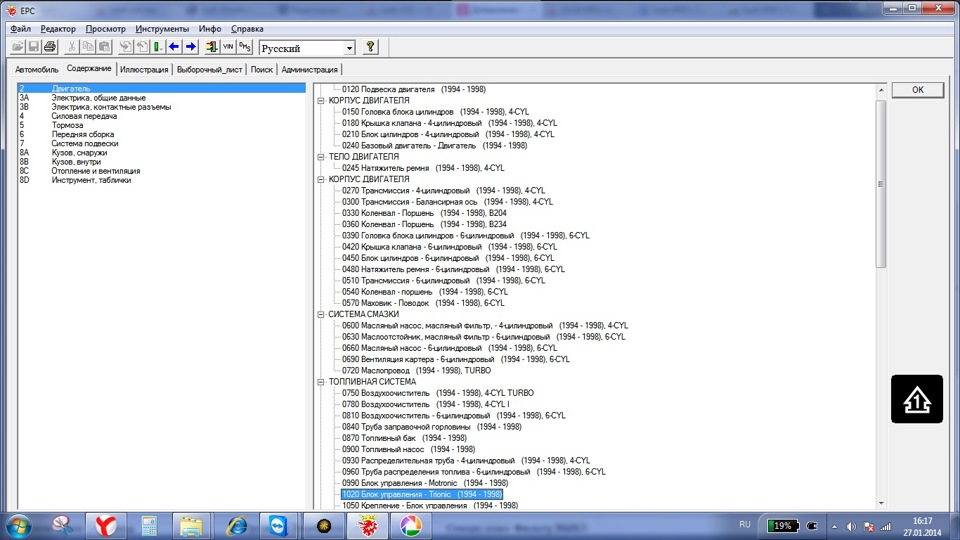The image size is (960, 540).
Task: Open the Инструменты menu
Action: [162, 29]
